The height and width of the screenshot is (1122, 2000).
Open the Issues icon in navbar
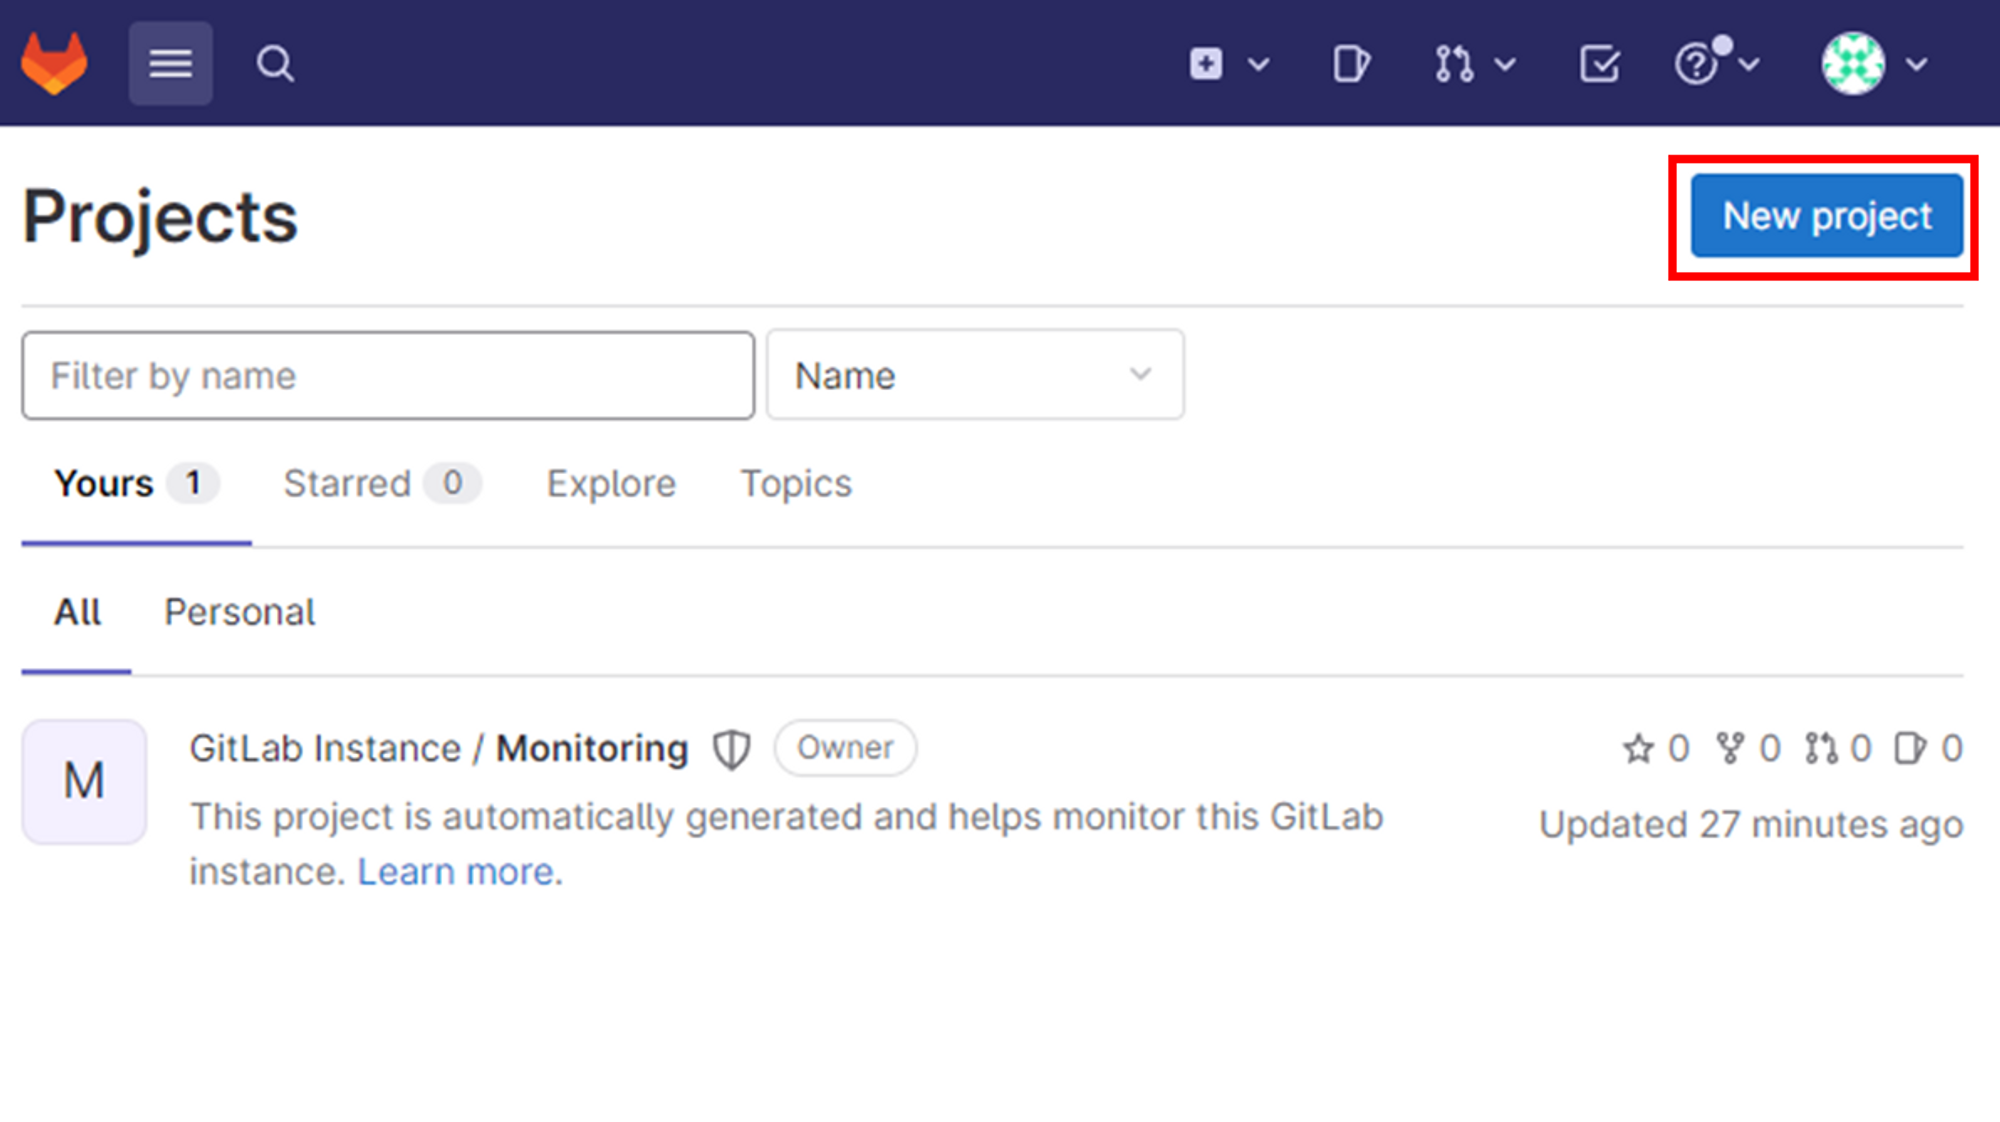[x=1350, y=64]
